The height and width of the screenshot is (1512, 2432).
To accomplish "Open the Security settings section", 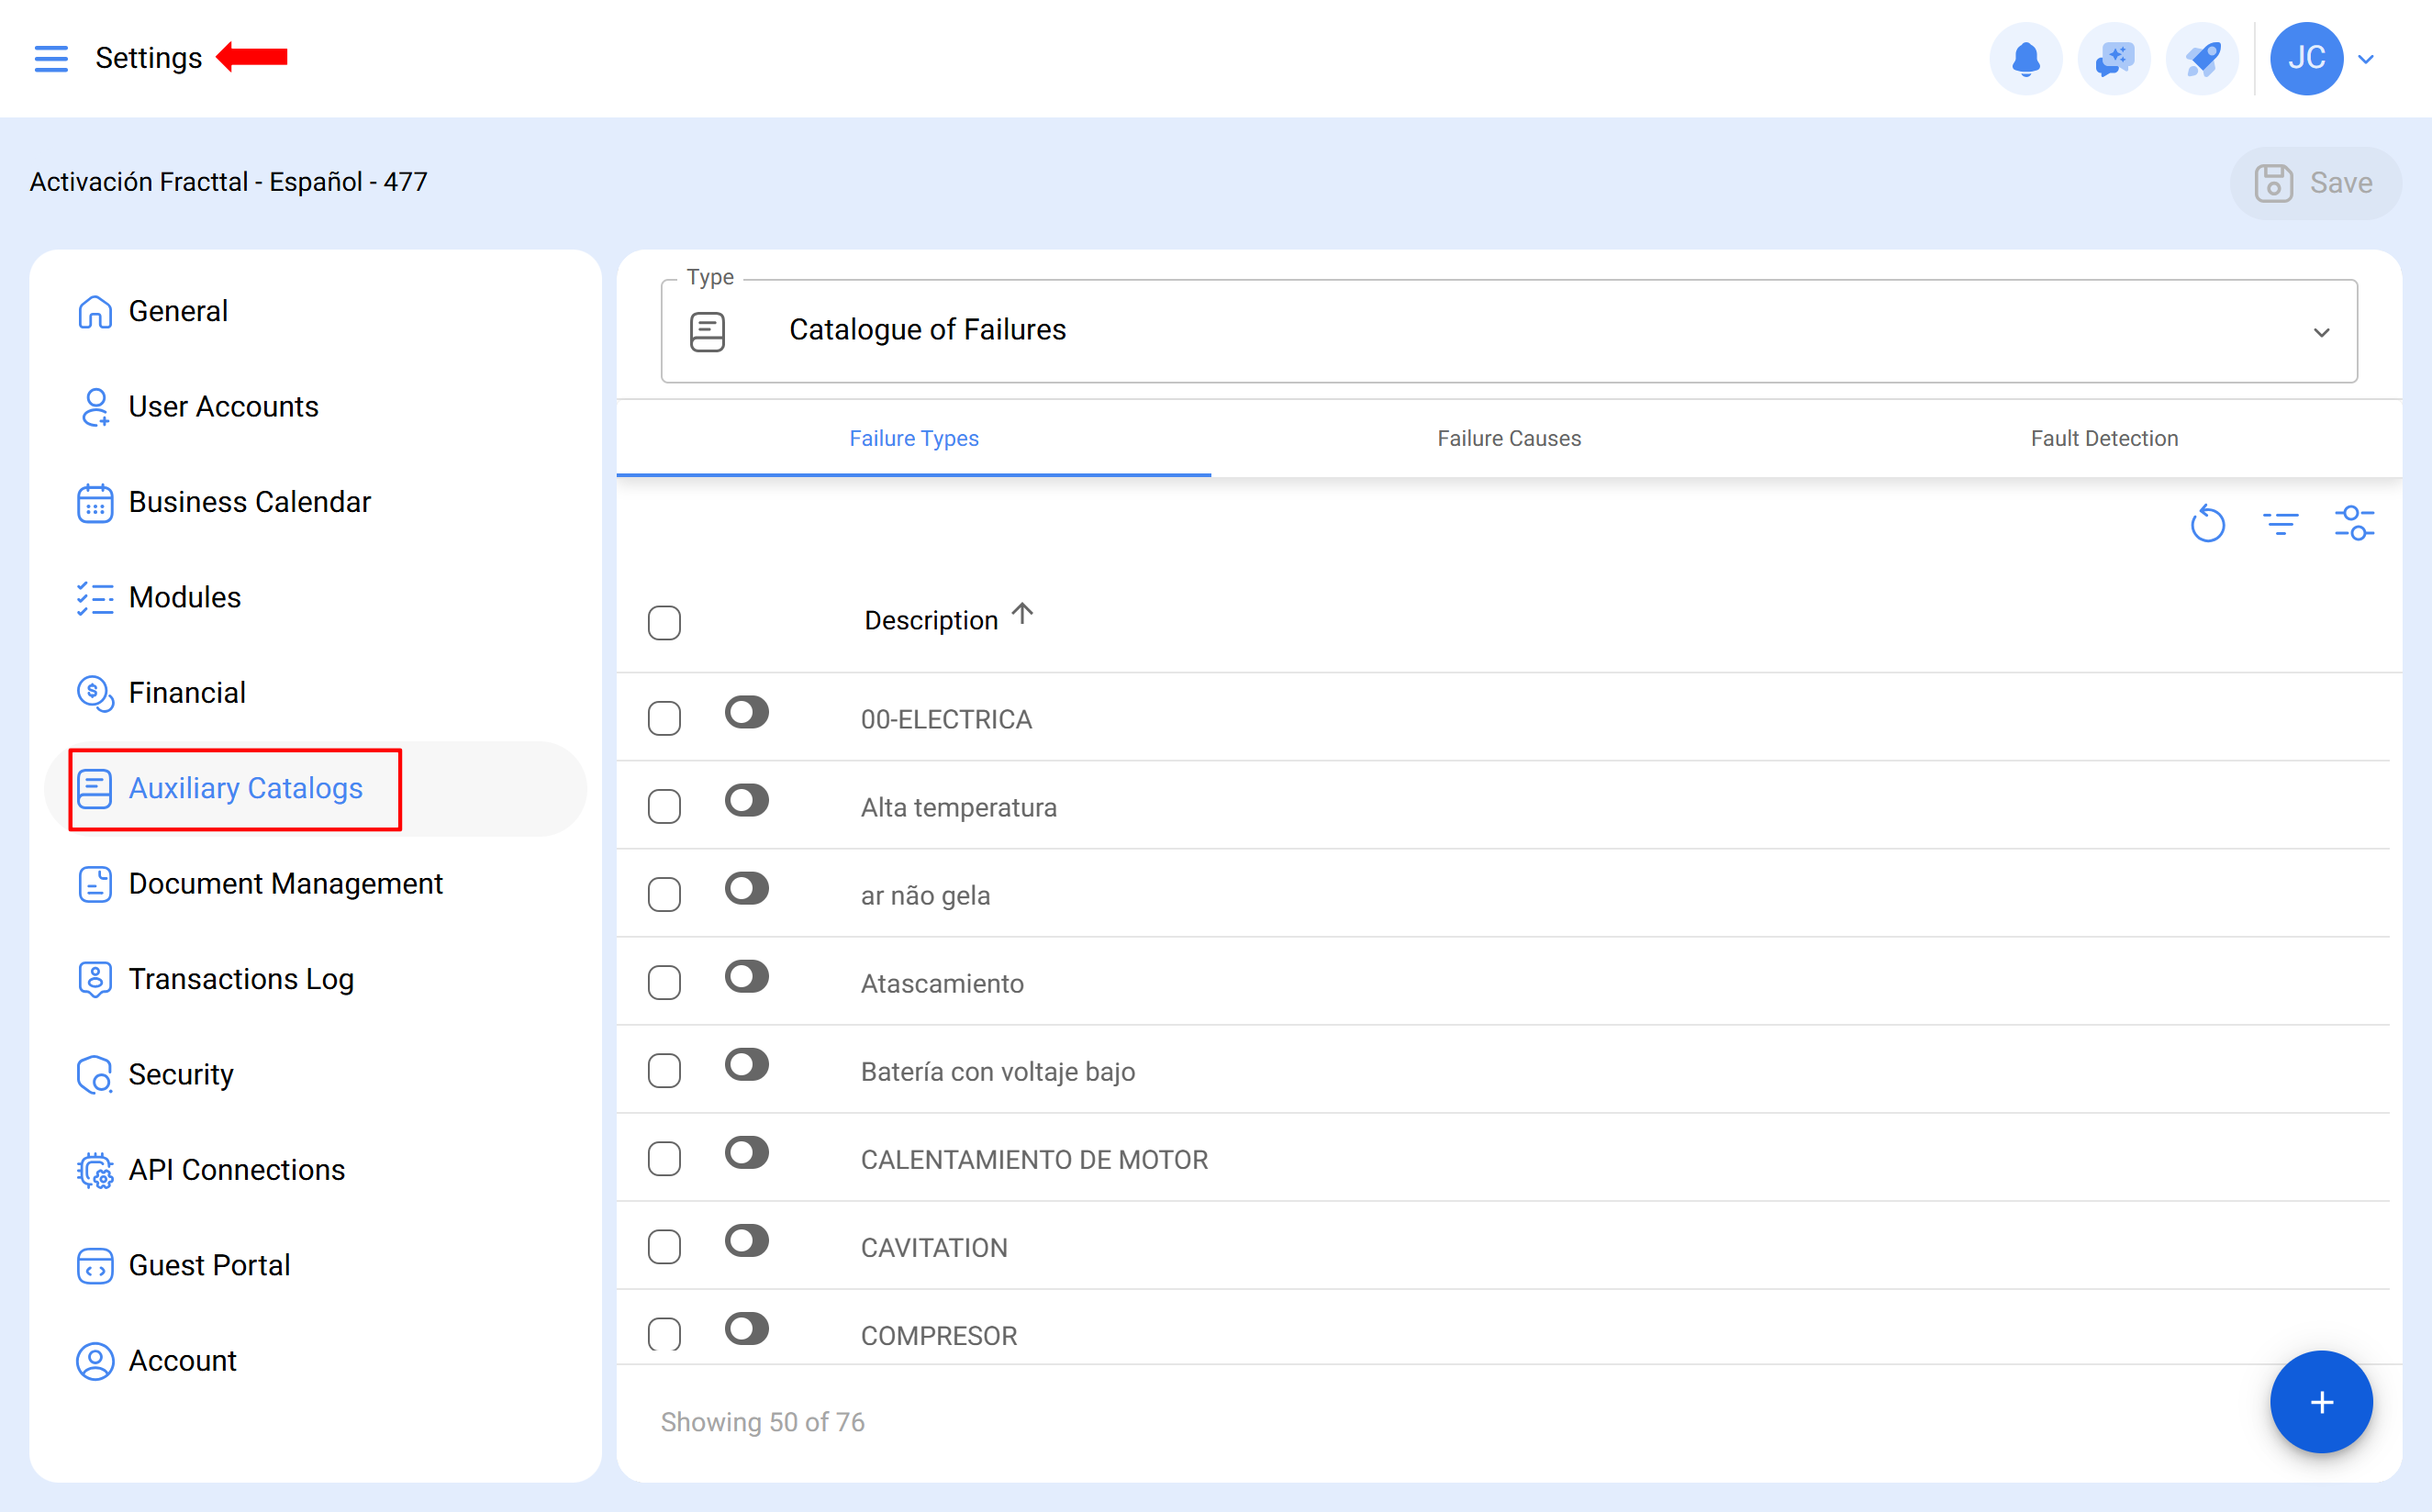I will pos(181,1074).
